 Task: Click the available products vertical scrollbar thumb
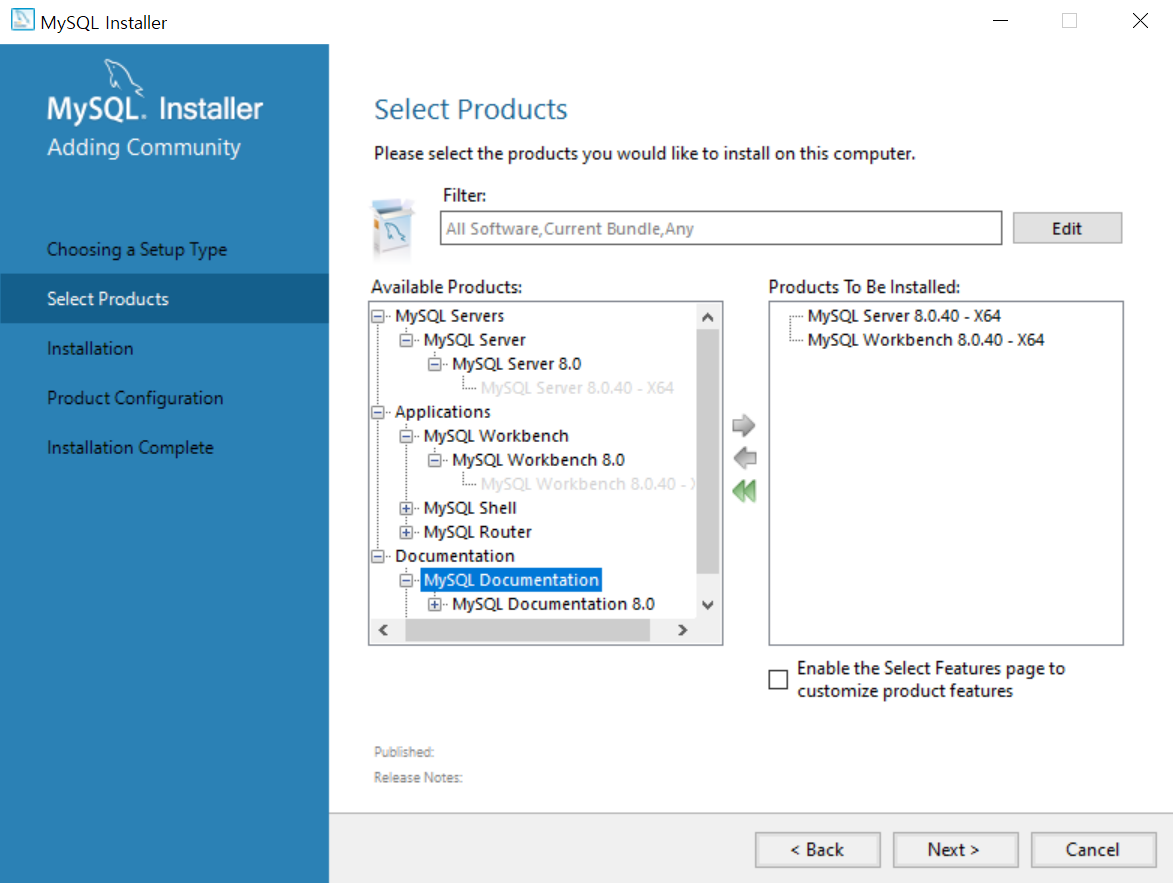708,451
